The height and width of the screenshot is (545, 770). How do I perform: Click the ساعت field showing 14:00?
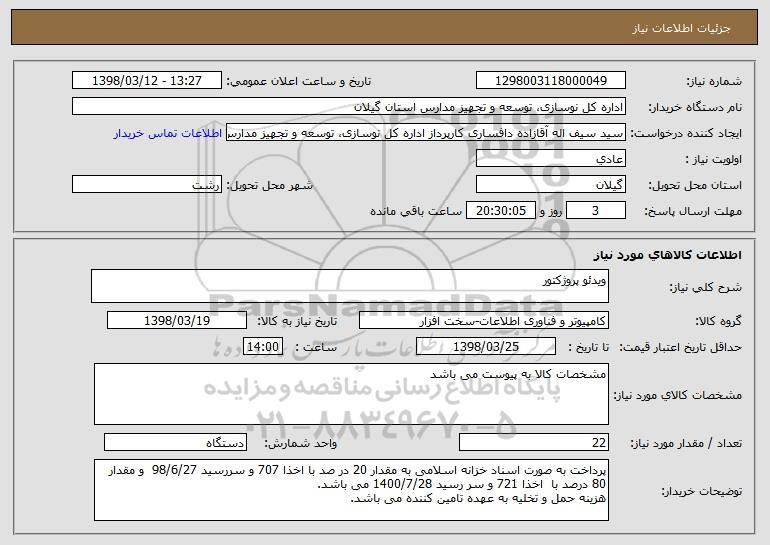263,347
